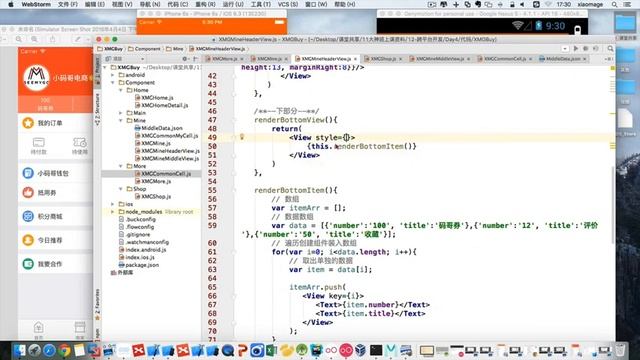Open Trash in the Dock
Screen dimensions: 640x360
pos(620,350)
